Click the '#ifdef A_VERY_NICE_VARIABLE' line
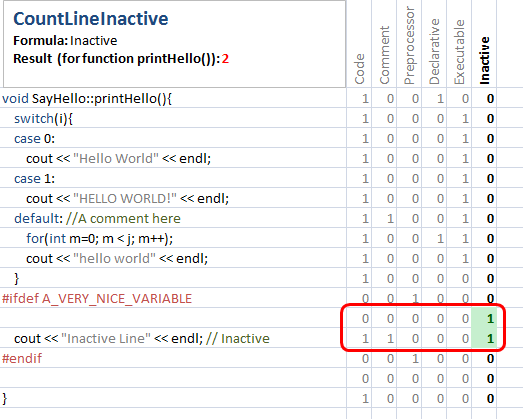523x420 pixels. click(97, 299)
